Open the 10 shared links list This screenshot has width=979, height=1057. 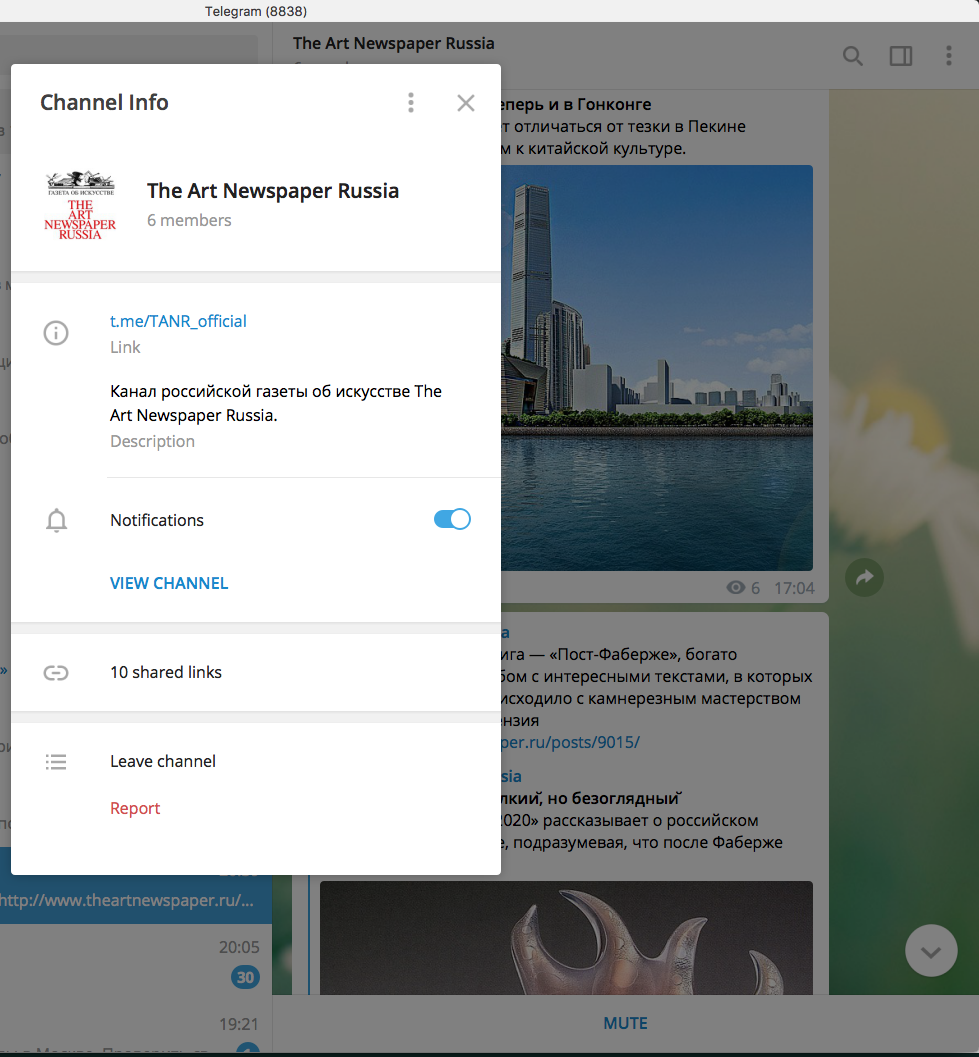point(166,672)
